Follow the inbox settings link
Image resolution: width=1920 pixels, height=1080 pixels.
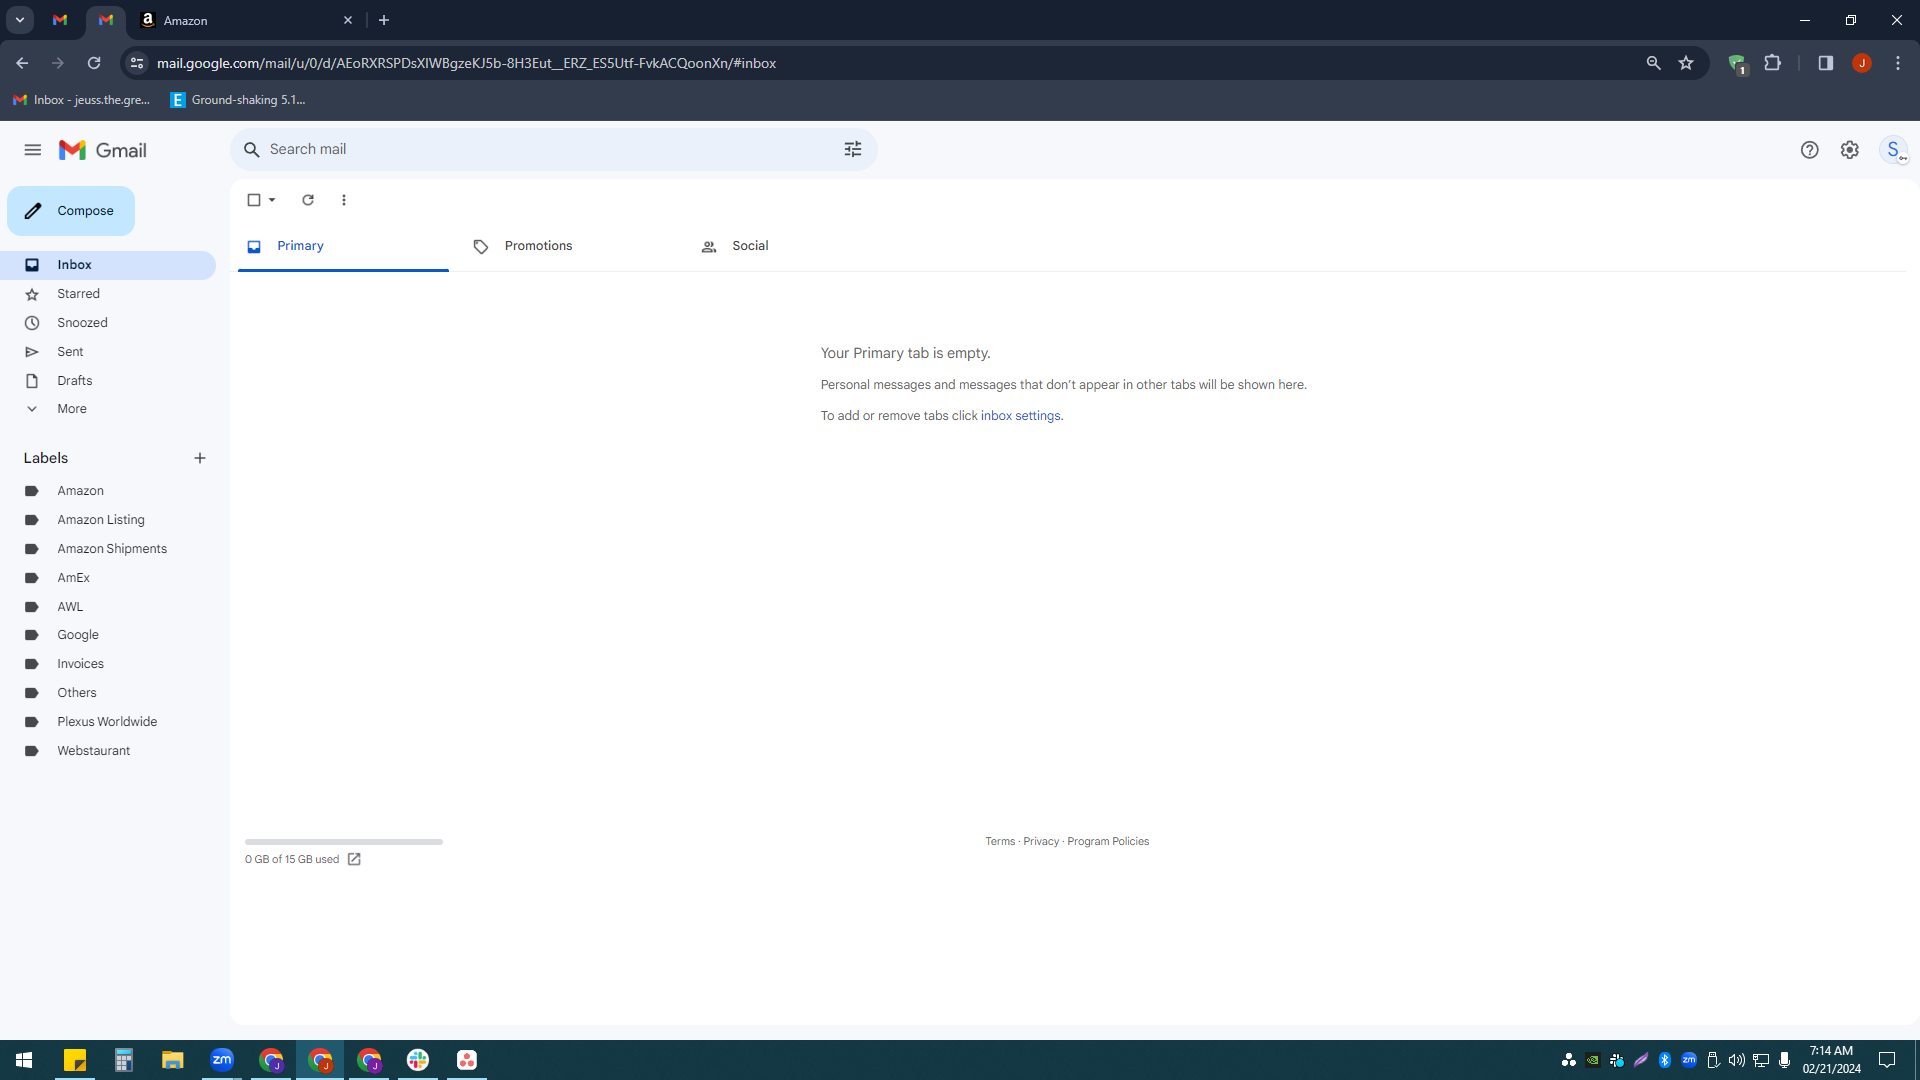pos(1020,416)
